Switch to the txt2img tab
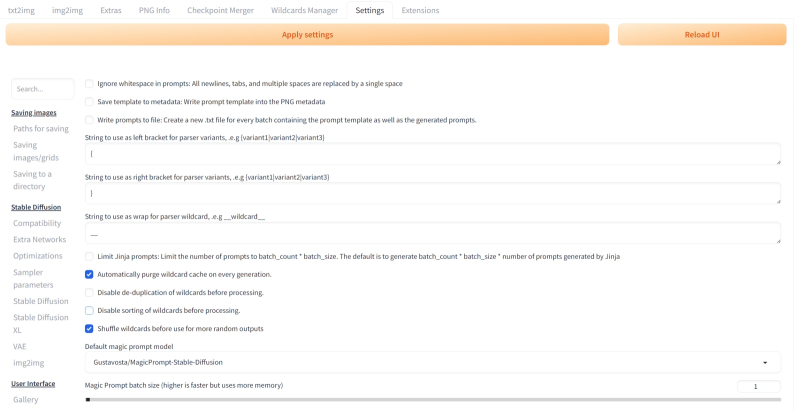 click(x=21, y=10)
